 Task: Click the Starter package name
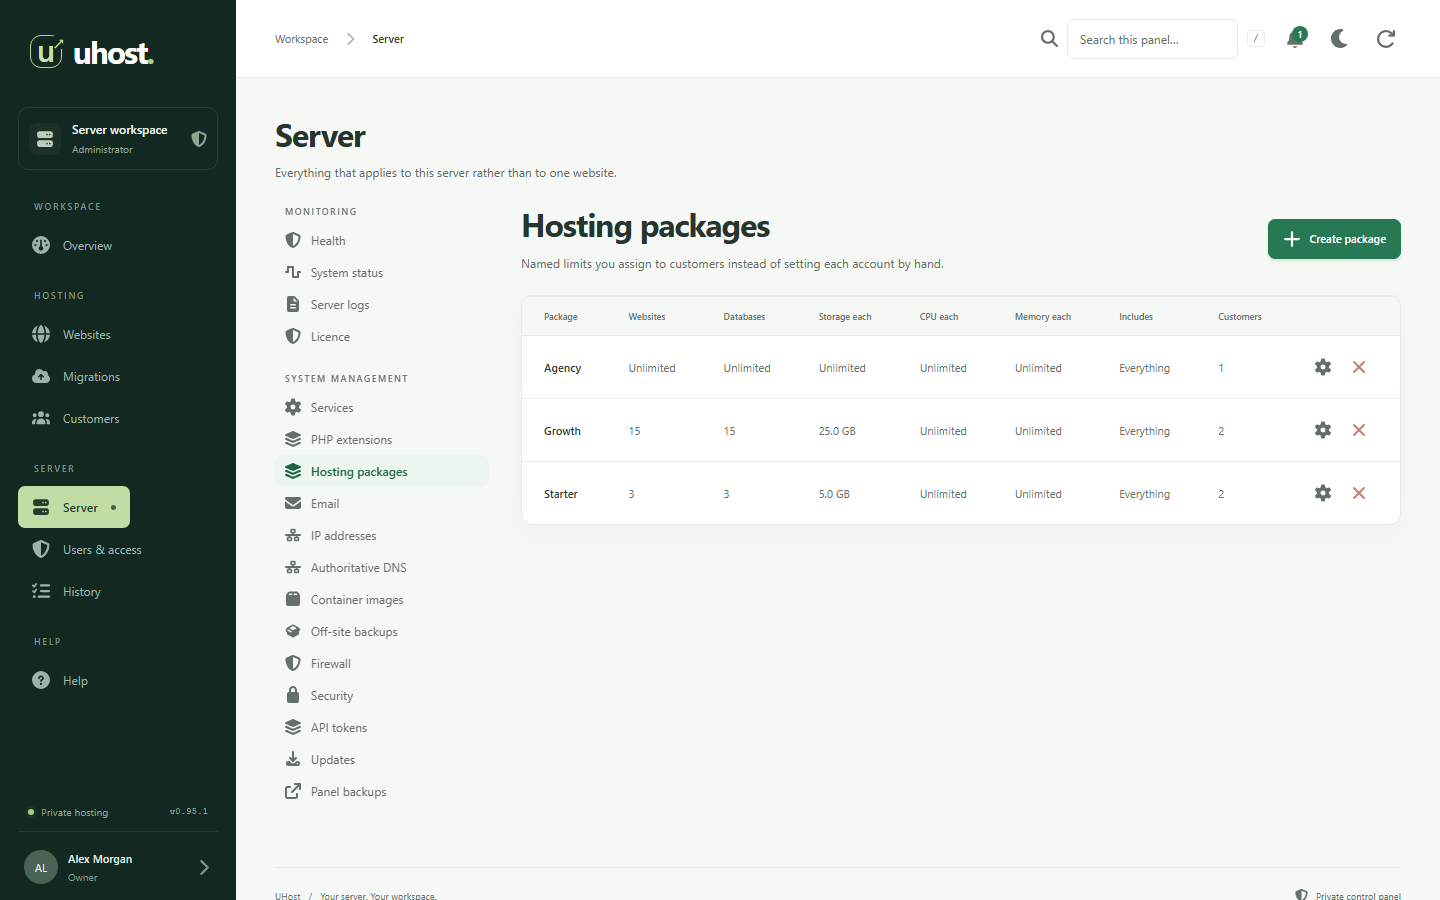[561, 494]
